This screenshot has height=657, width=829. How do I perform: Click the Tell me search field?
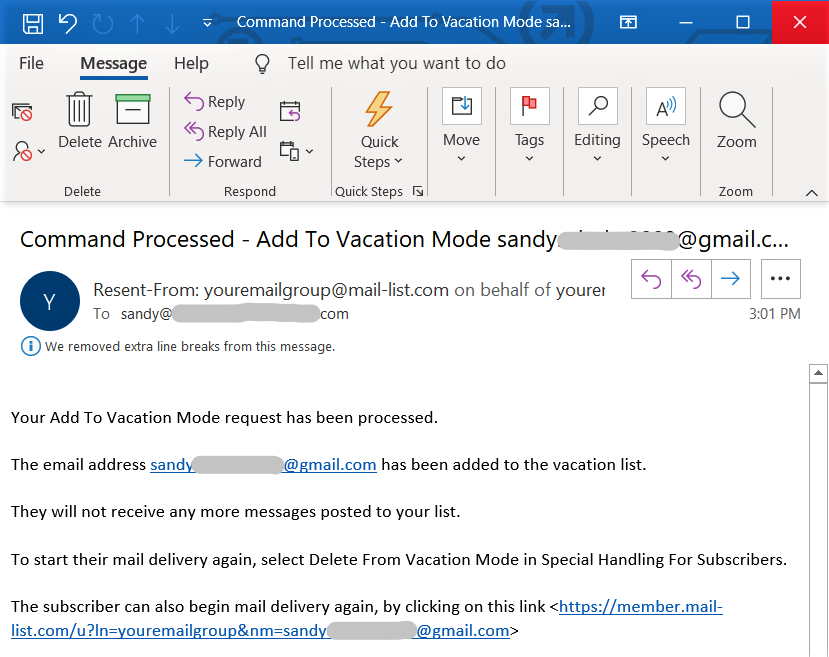tap(396, 63)
